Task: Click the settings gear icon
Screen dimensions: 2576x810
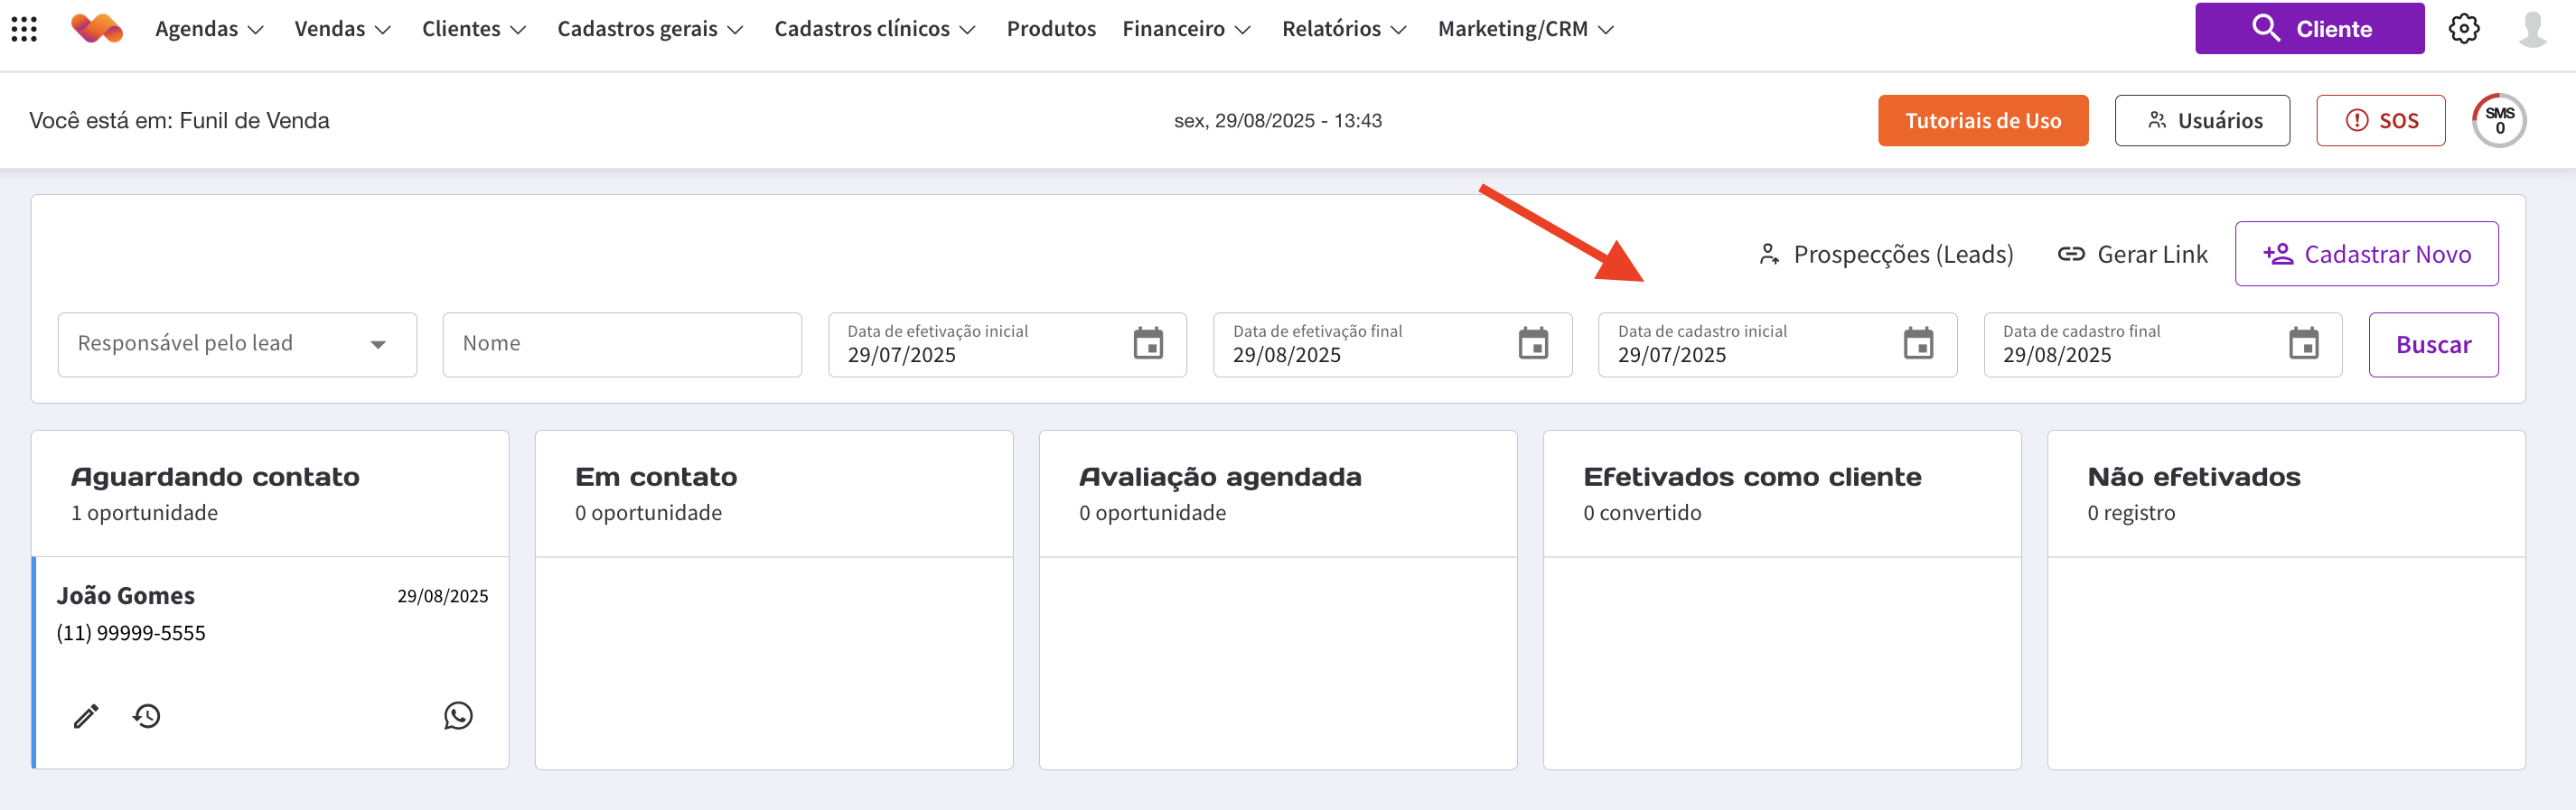Action: point(2463,29)
